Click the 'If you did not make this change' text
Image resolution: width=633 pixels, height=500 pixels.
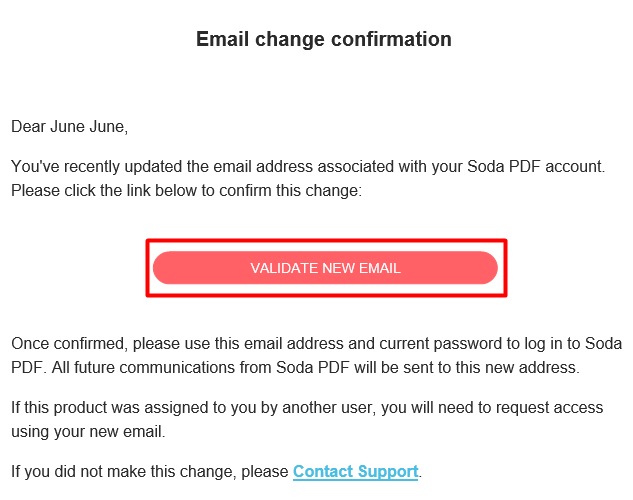point(150,471)
